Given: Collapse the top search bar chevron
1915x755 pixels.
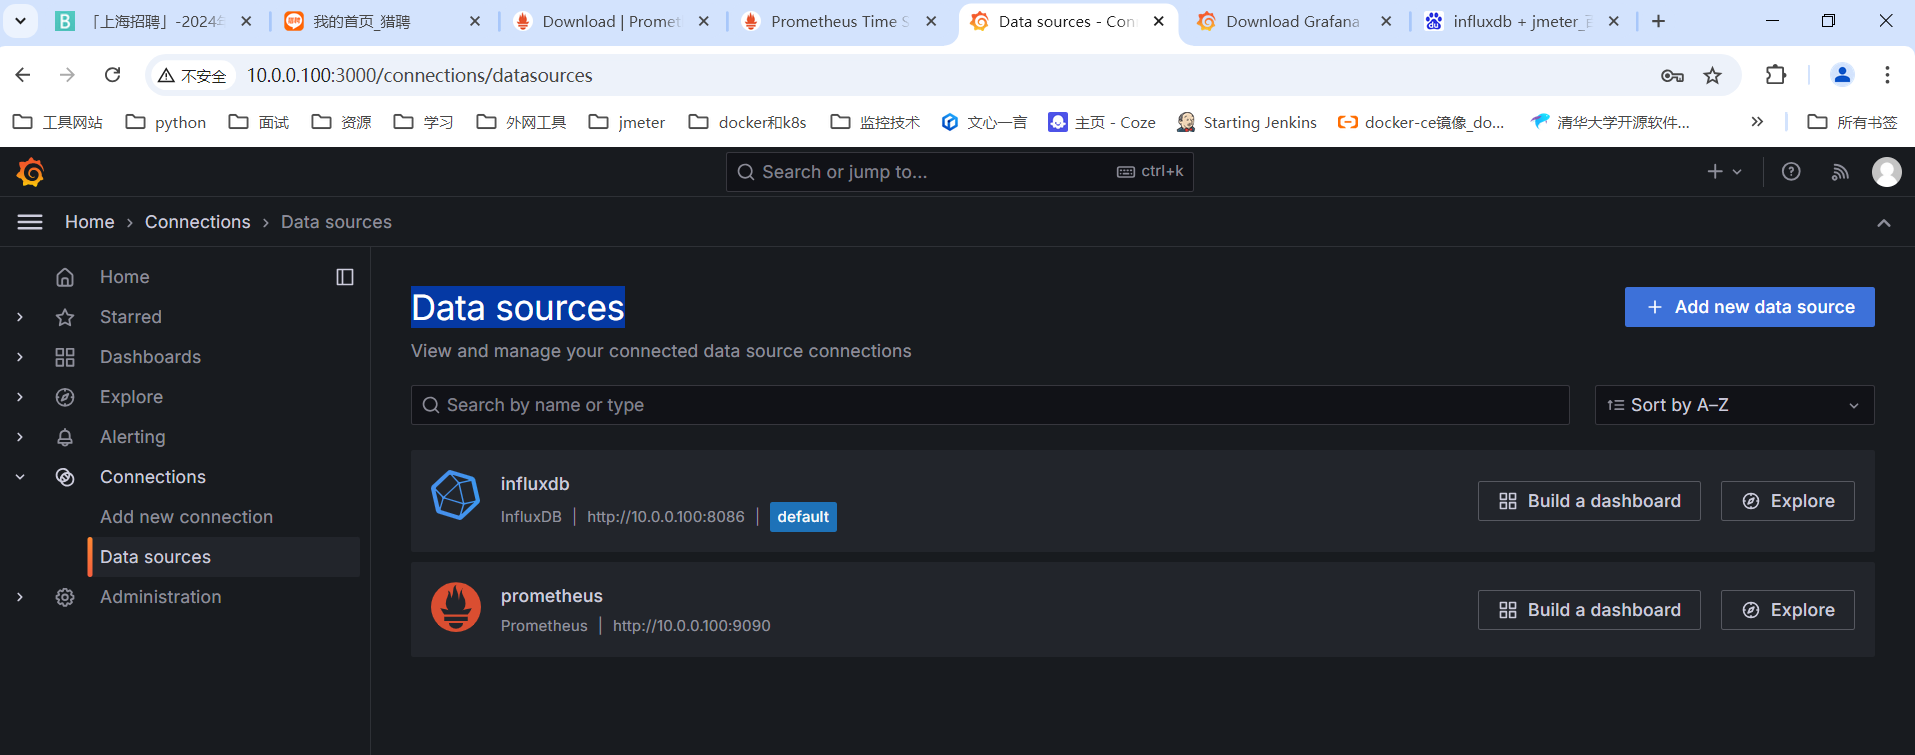Looking at the screenshot, I should pyautogui.click(x=1884, y=223).
